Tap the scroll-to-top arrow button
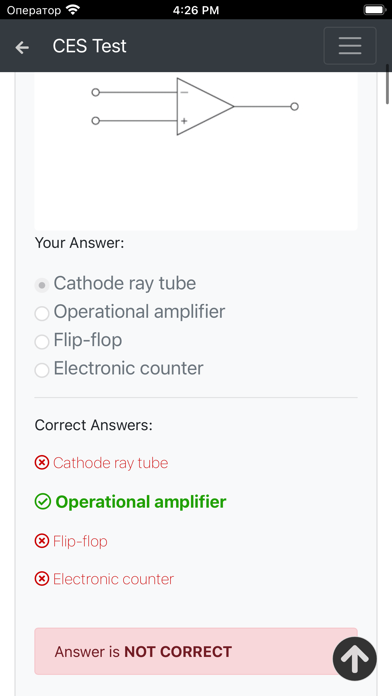Screen dimensions: 392x696 click(x=355, y=659)
